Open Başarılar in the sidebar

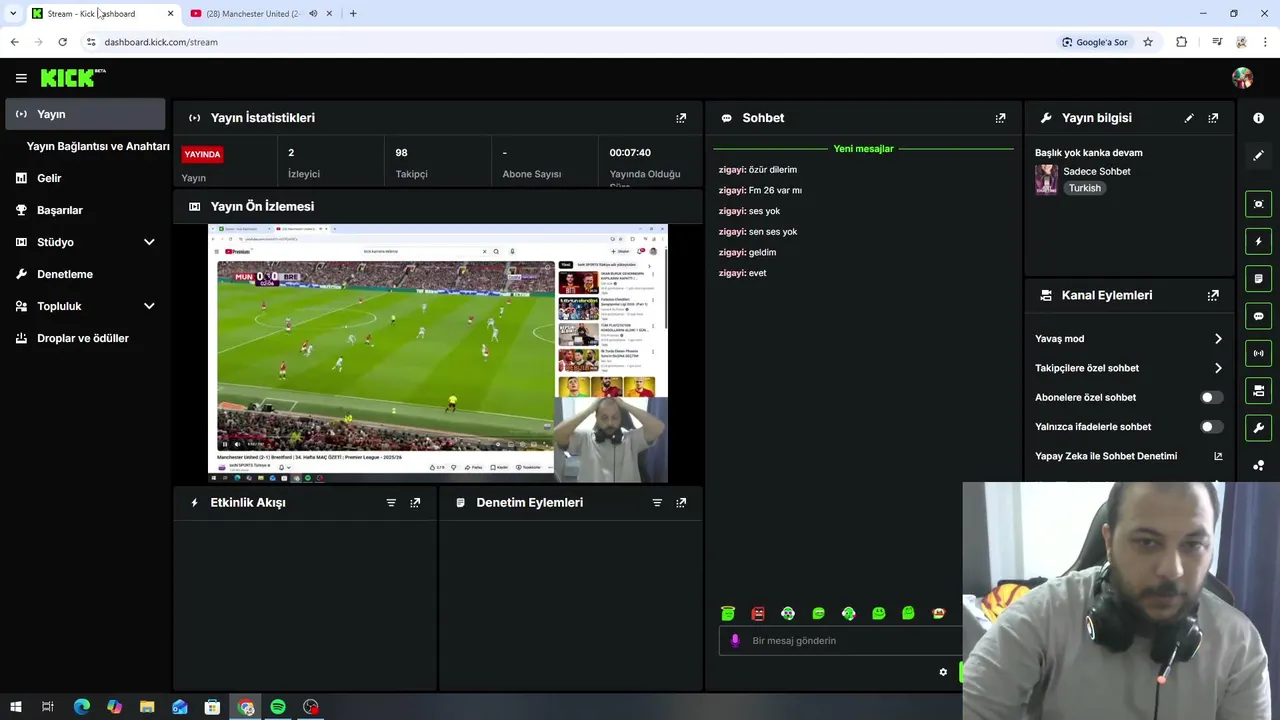[85, 210]
